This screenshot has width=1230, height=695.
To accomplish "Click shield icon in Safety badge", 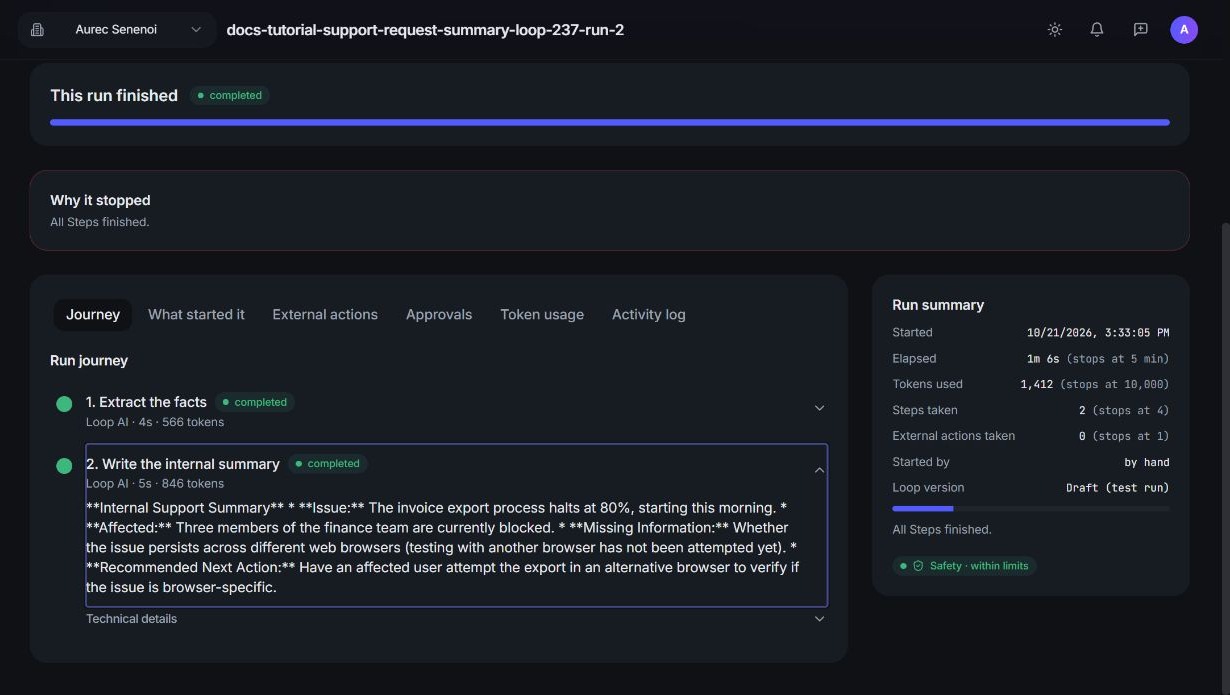I will [918, 566].
